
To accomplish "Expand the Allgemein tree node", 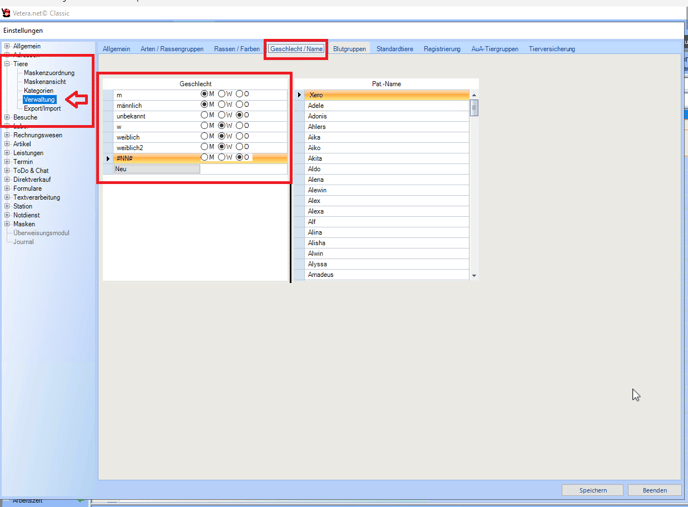I will pos(7,46).
